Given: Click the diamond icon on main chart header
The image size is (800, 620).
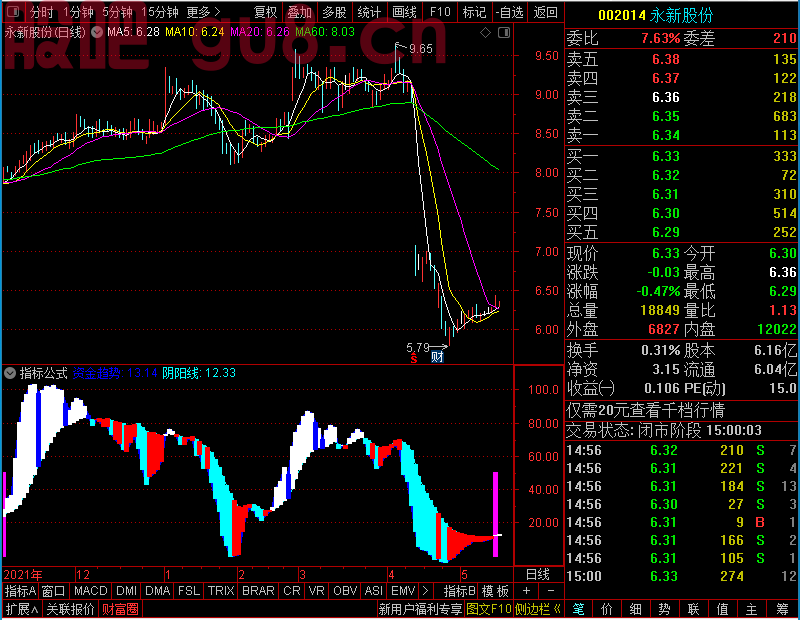Looking at the screenshot, I should tap(485, 33).
